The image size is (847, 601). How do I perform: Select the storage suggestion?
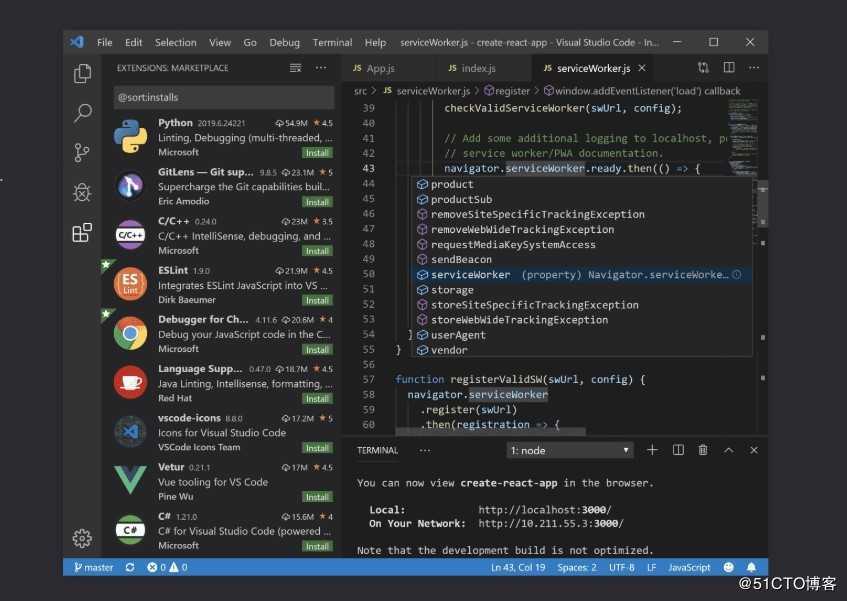[x=581, y=290]
